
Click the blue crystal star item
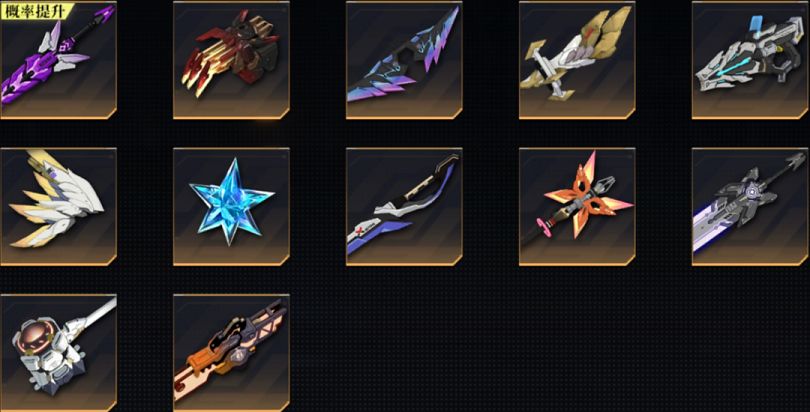point(231,207)
